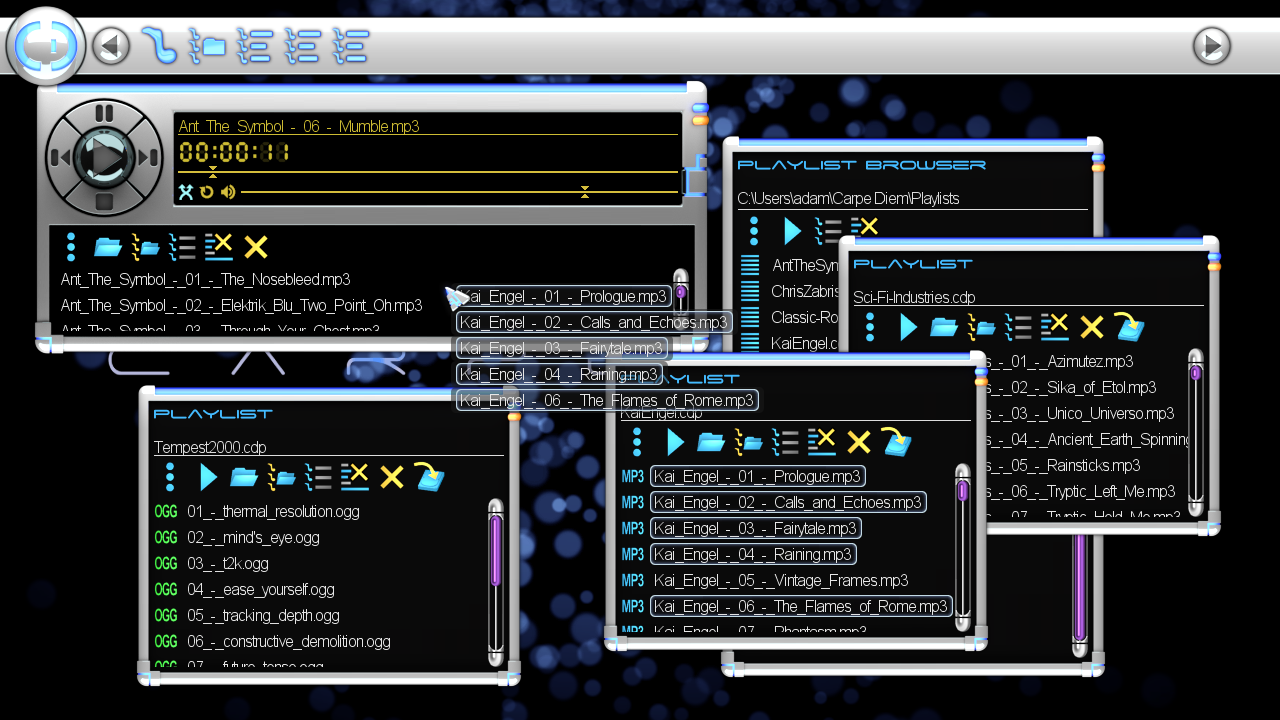Toggle shuffle in the player display
This screenshot has height=720, width=1280.
186,192
